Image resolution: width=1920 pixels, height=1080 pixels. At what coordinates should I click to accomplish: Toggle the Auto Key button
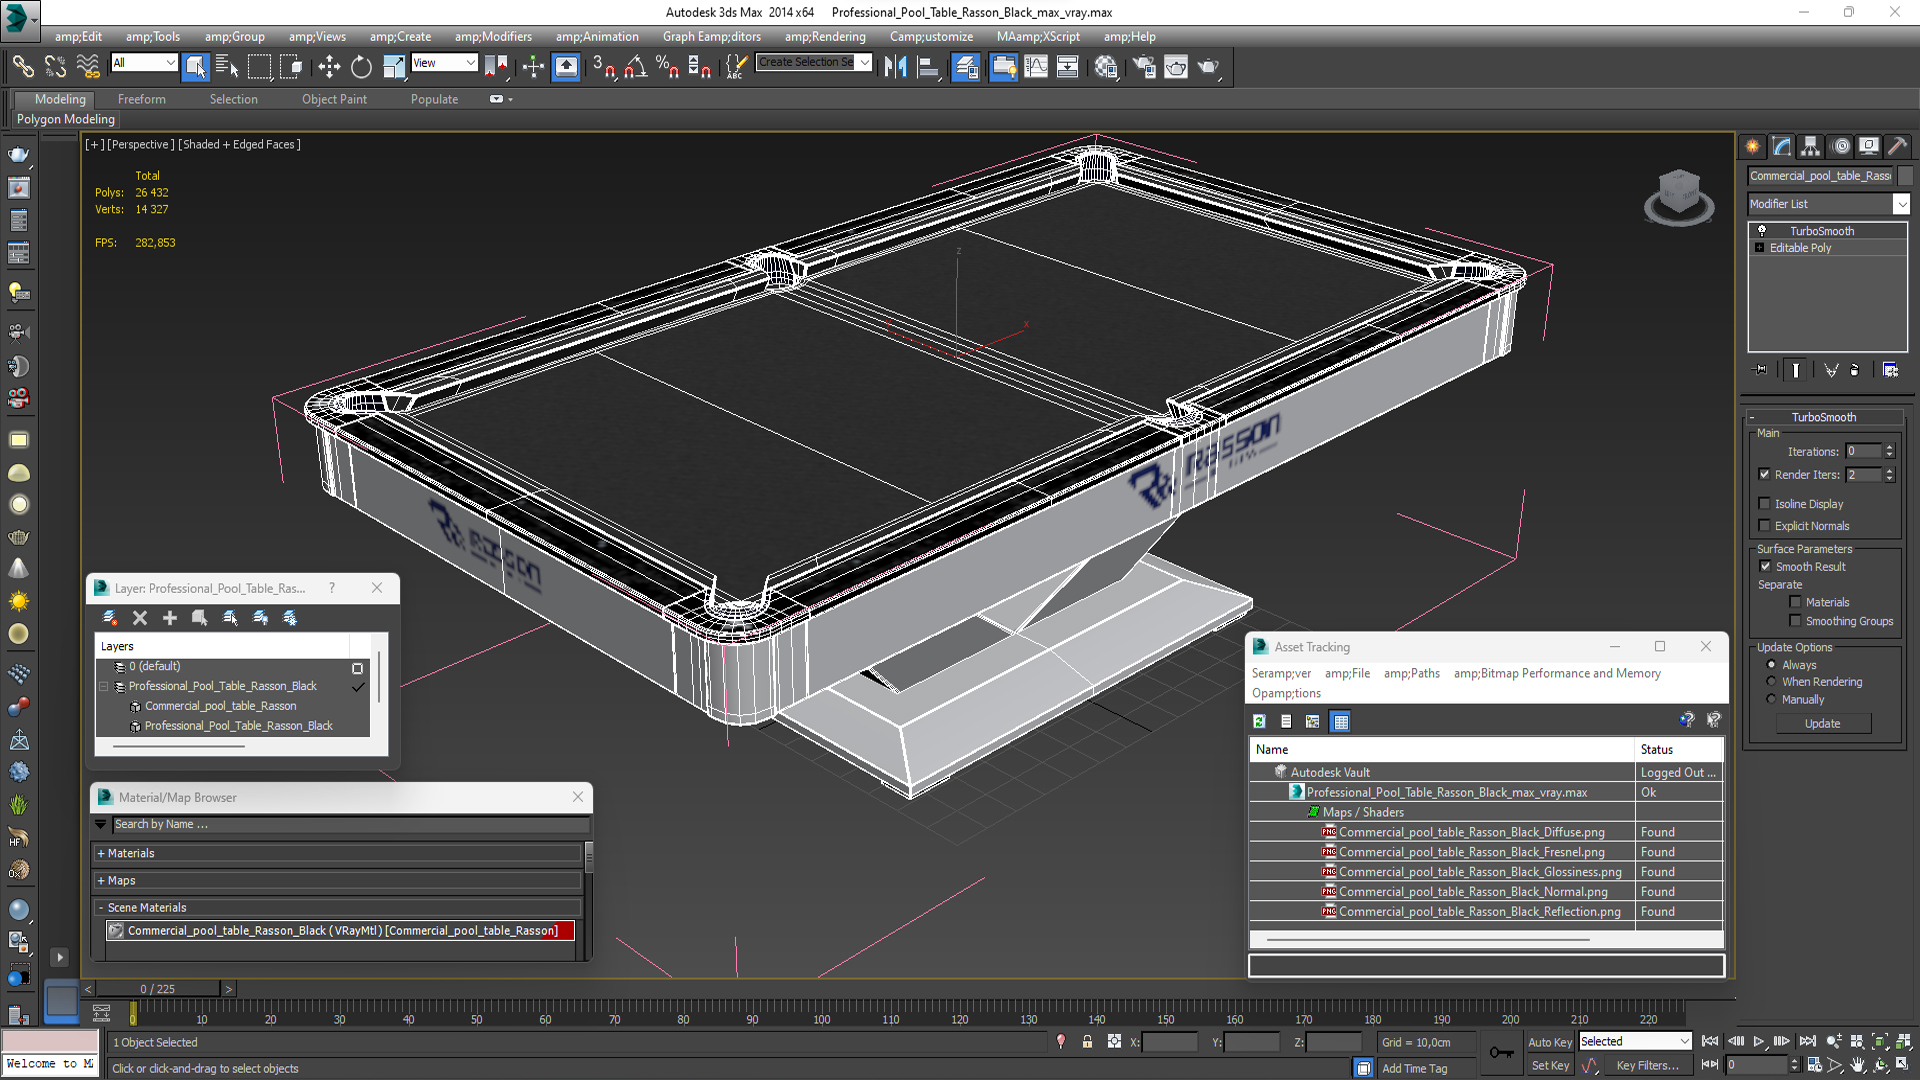[x=1549, y=1042]
